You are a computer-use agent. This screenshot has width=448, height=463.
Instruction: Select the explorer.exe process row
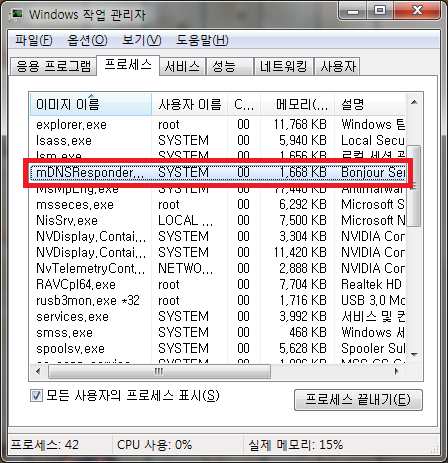218,125
